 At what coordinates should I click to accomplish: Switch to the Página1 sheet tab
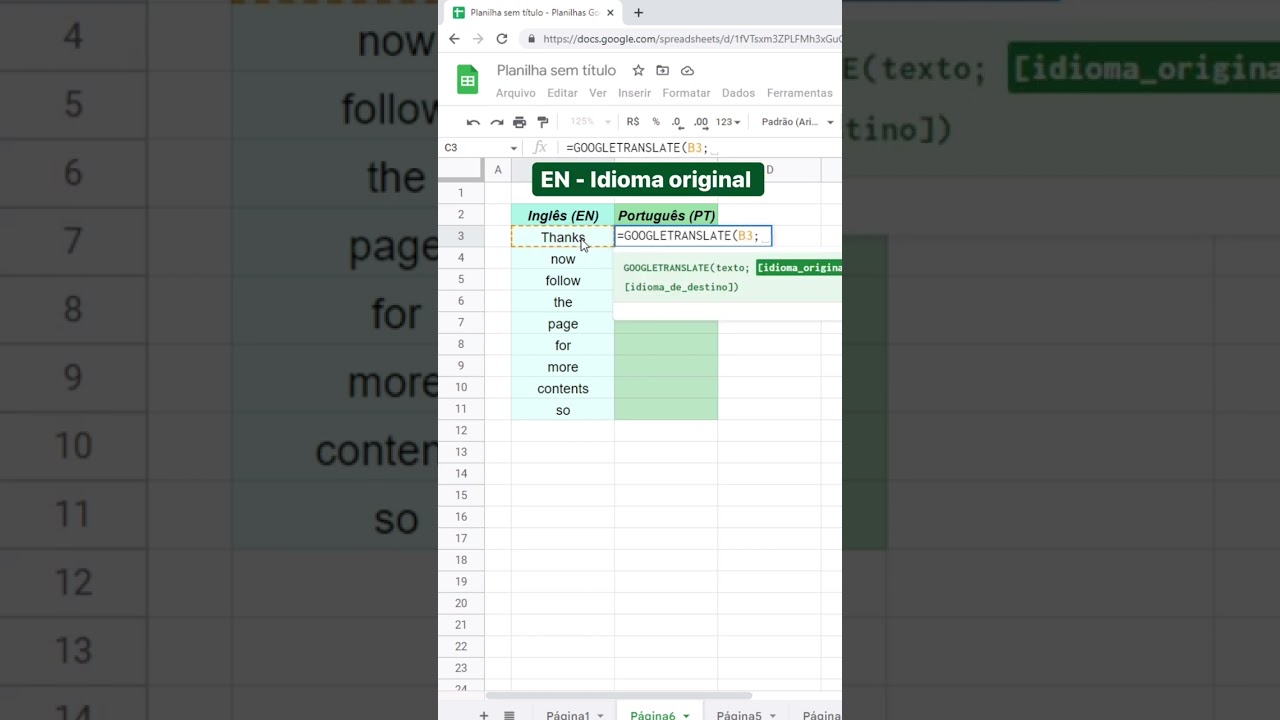(x=568, y=715)
